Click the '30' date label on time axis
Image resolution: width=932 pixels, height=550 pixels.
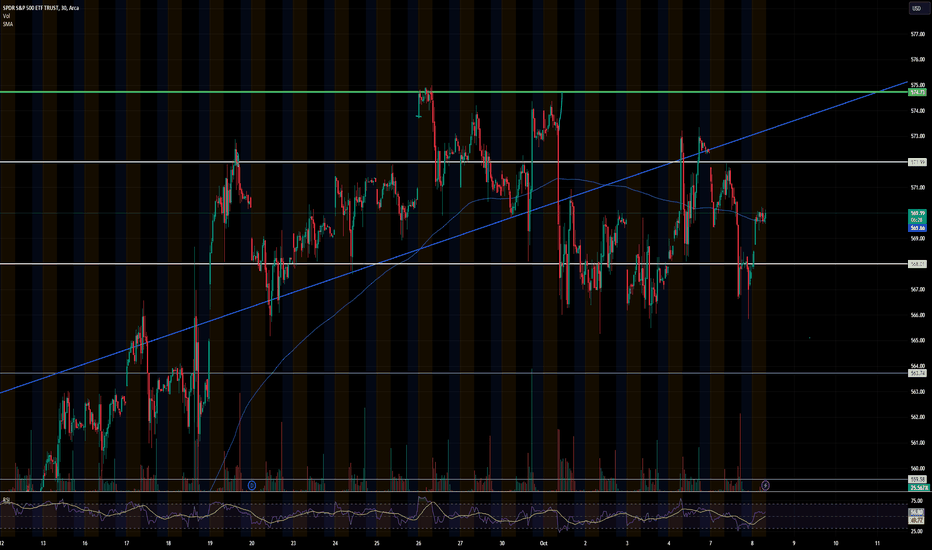(502, 543)
